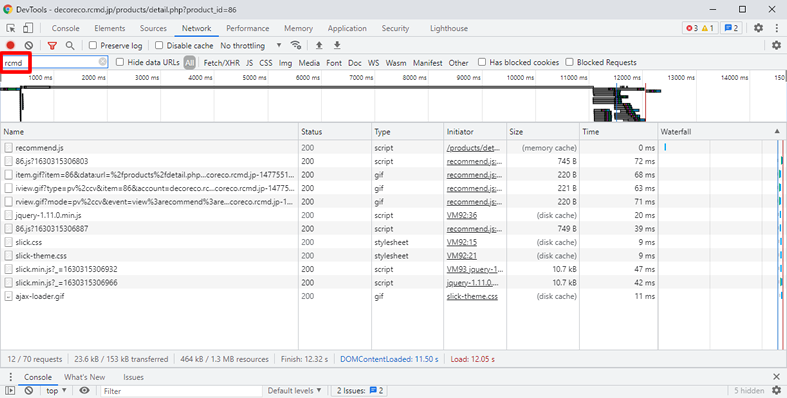Click the 2 Issues button
Screen dimensions: 787x398
(360, 390)
